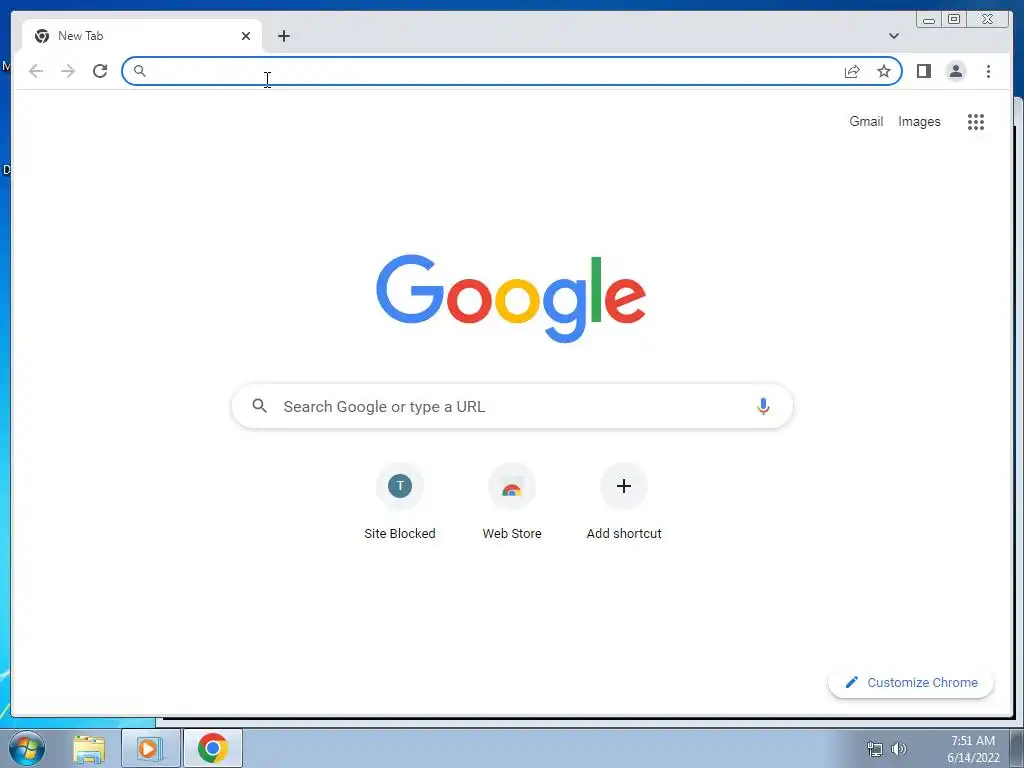
Task: Go back using the back arrow
Action: (x=36, y=71)
